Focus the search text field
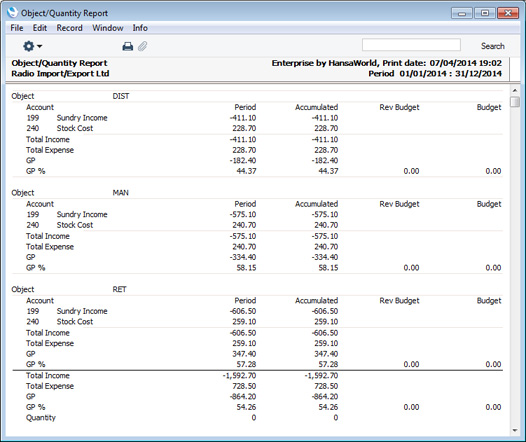The width and height of the screenshot is (526, 442). coord(411,45)
